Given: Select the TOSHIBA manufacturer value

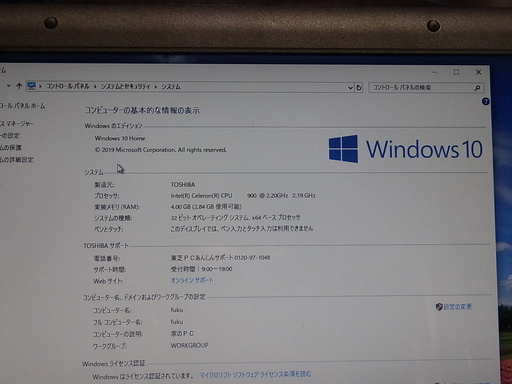Looking at the screenshot, I should click(x=183, y=184).
